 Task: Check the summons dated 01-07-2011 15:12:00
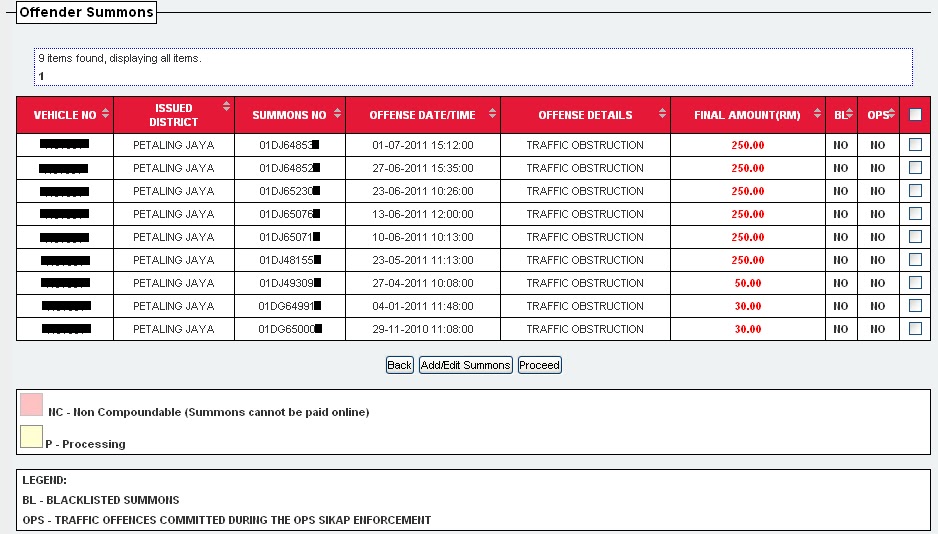[915, 144]
